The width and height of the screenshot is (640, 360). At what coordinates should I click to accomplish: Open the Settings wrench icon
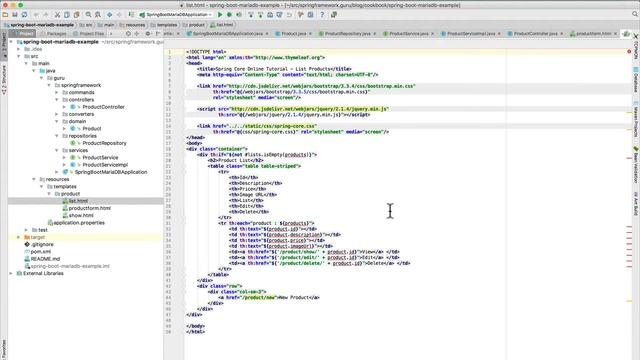301,15
